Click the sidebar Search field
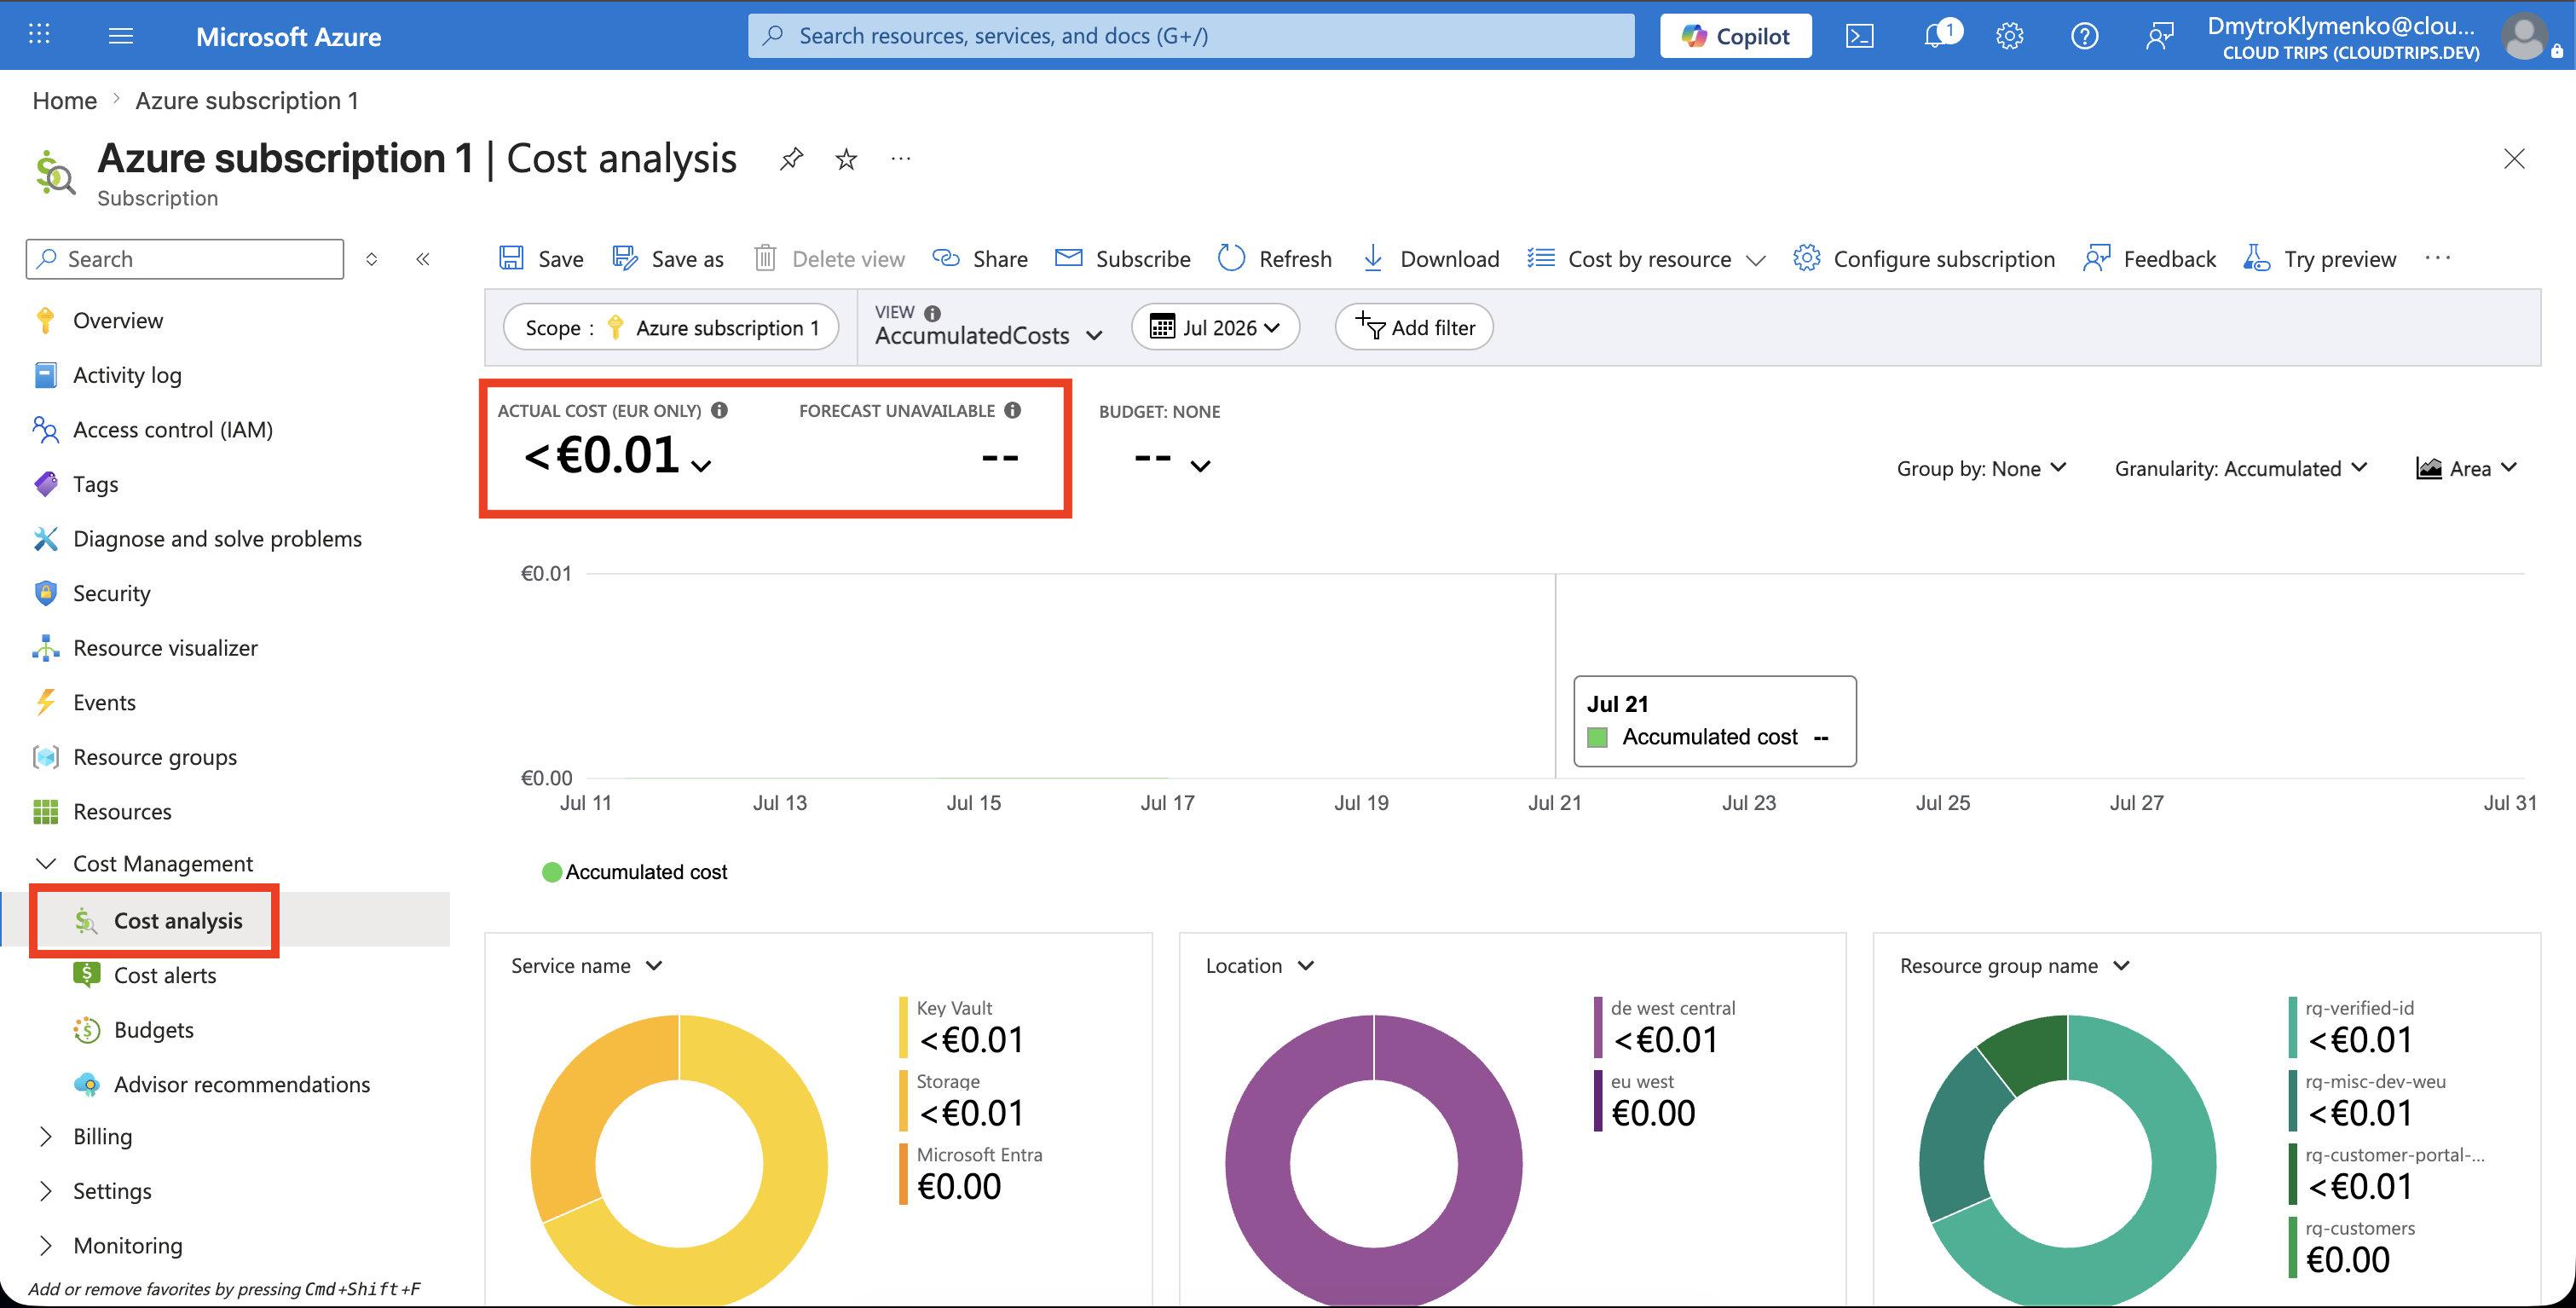 [185, 259]
